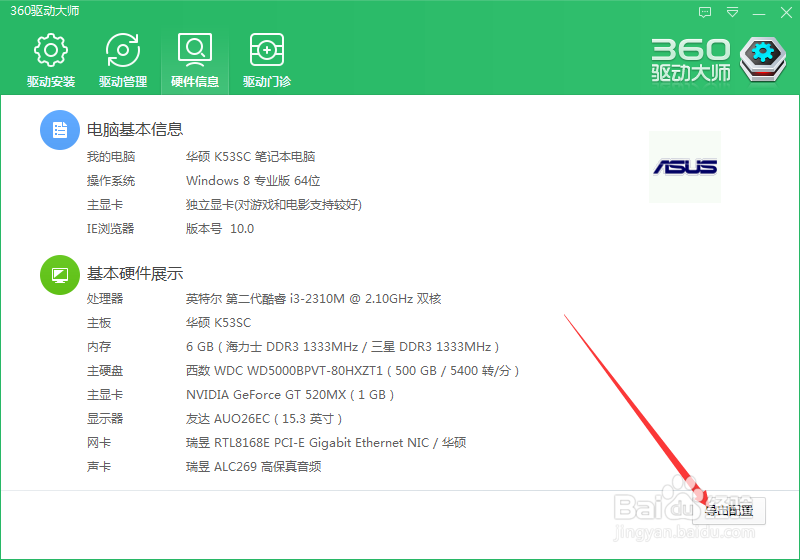This screenshot has width=800, height=560.
Task: Click the NVIDIA GeForce GT 520MX value
Action: [x=290, y=395]
